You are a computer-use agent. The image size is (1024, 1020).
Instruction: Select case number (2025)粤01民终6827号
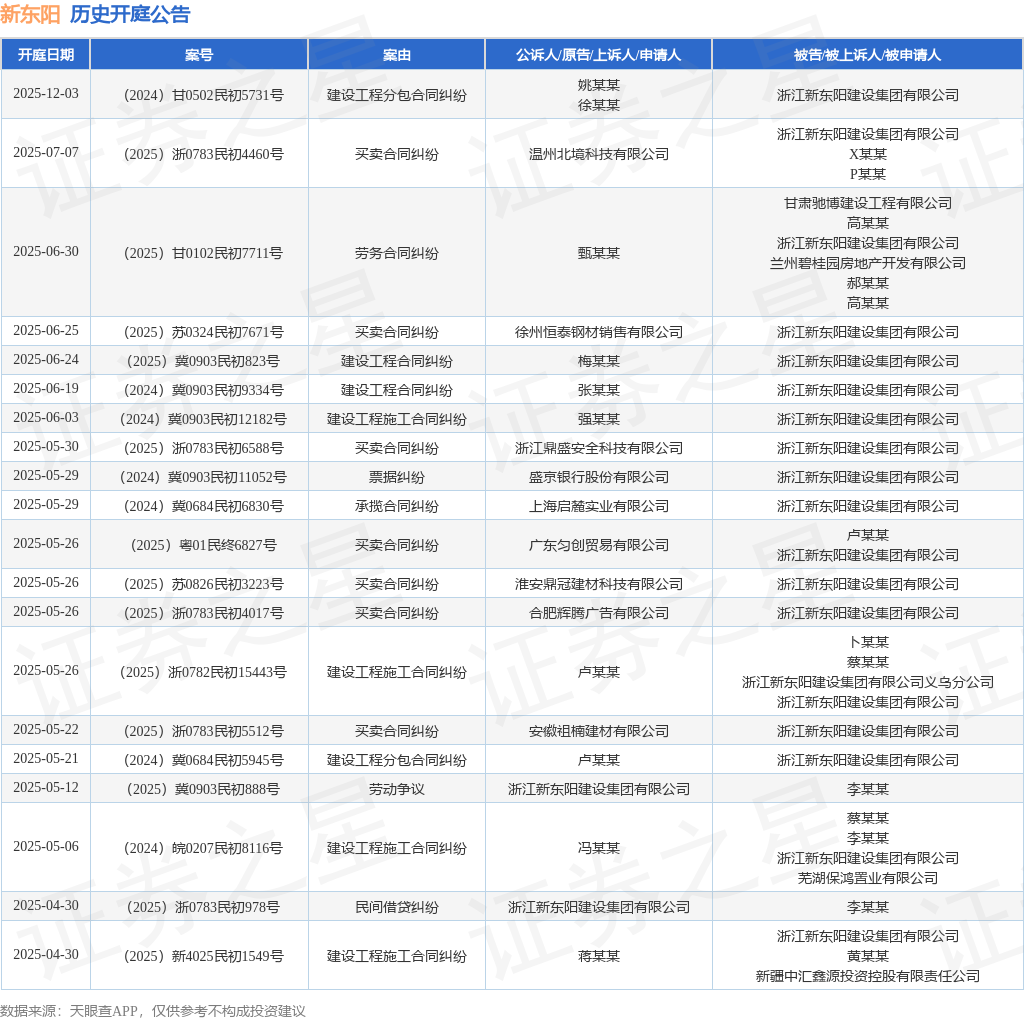tap(203, 545)
